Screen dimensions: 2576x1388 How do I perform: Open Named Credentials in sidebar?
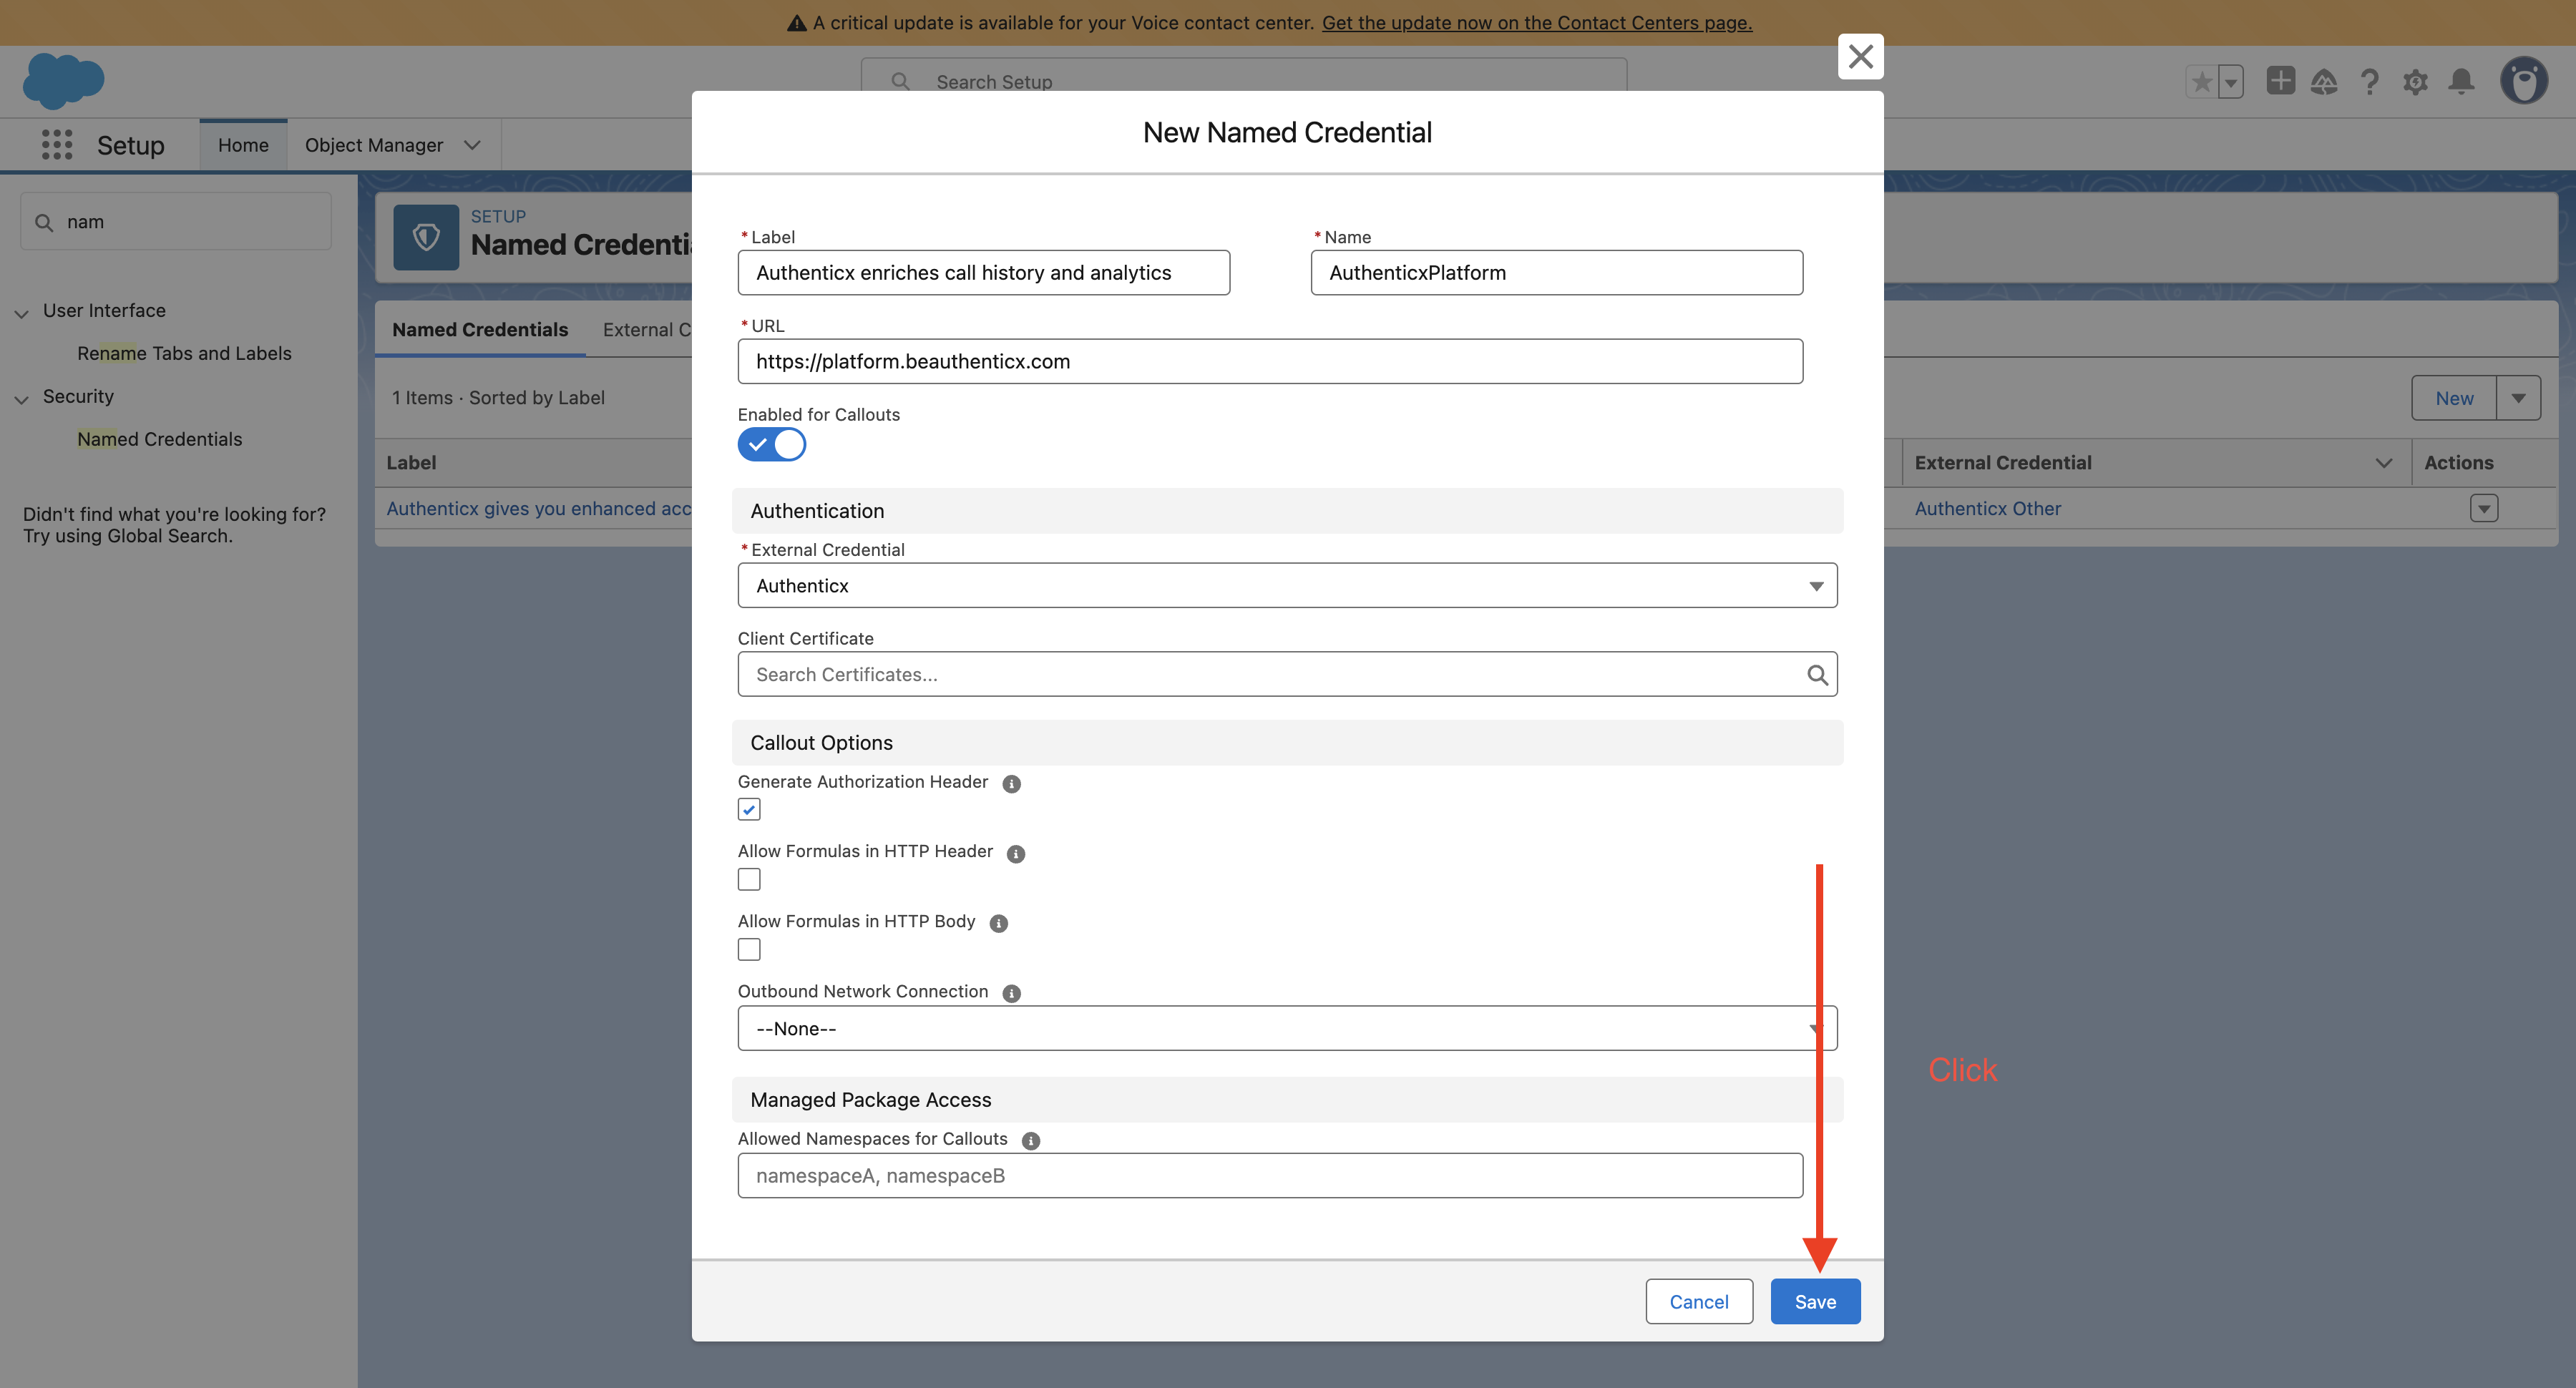point(159,439)
